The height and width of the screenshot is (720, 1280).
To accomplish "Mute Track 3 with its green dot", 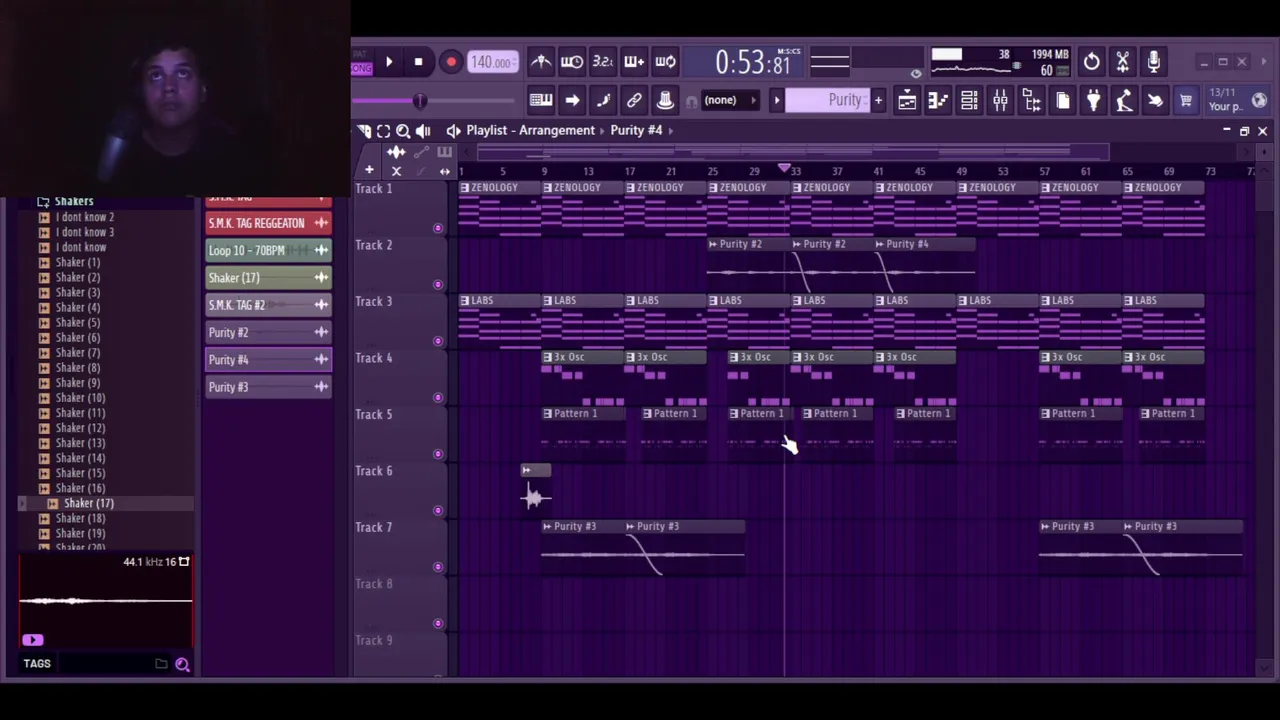I will click(437, 341).
